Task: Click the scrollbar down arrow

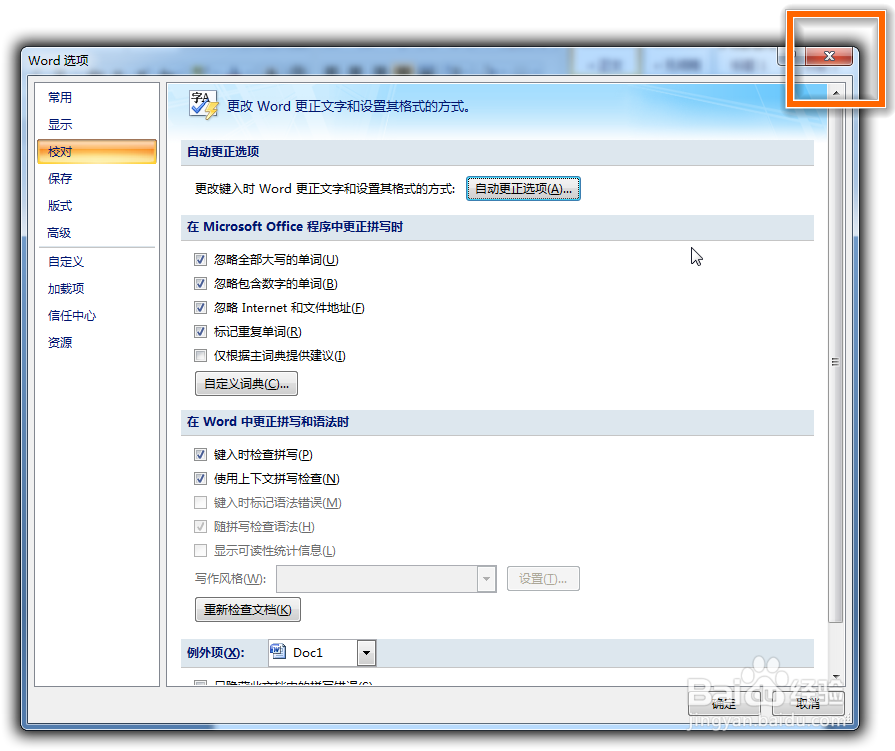Action: coord(836,677)
